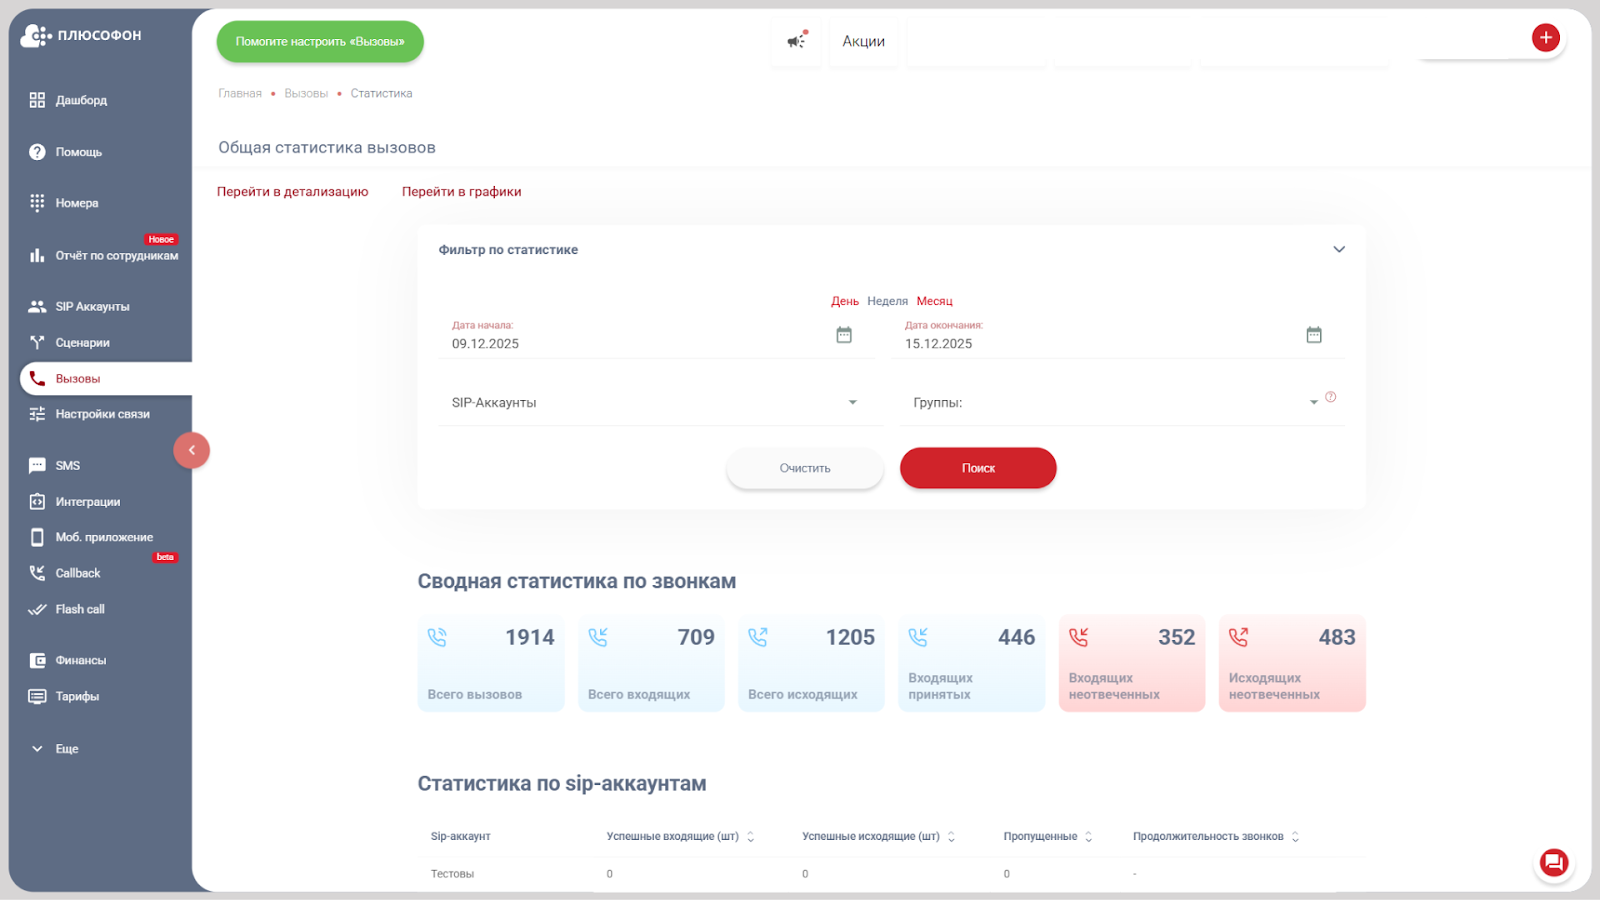Open the chat widget in the corner

click(x=1552, y=862)
